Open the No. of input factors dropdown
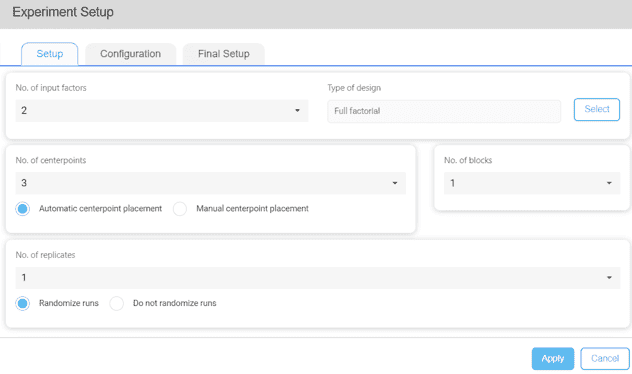 click(x=162, y=110)
